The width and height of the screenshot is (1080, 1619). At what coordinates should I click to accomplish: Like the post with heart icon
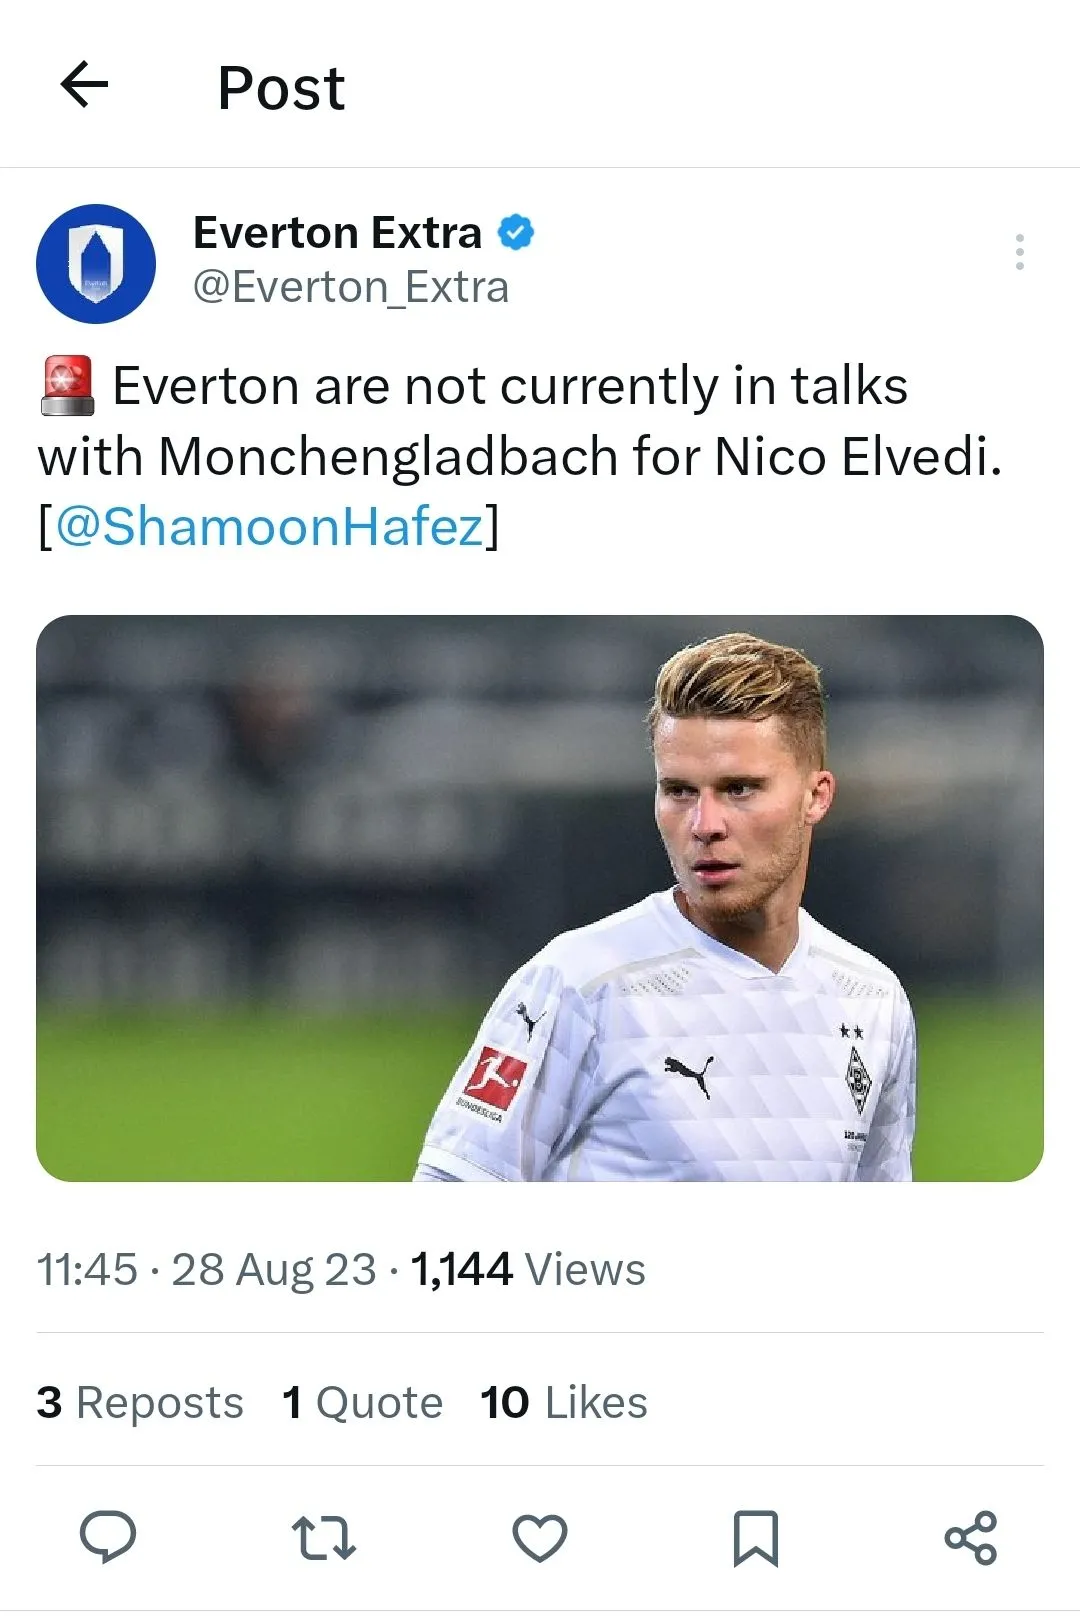point(540,1537)
